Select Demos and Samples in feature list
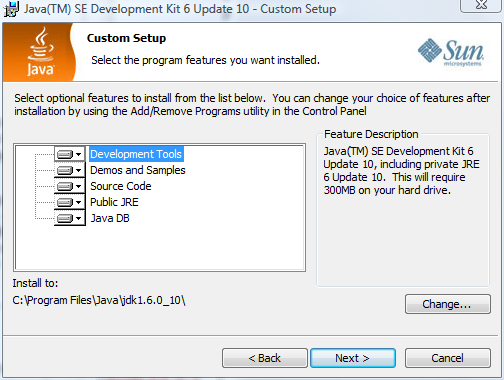This screenshot has height=380, width=504. tap(138, 170)
